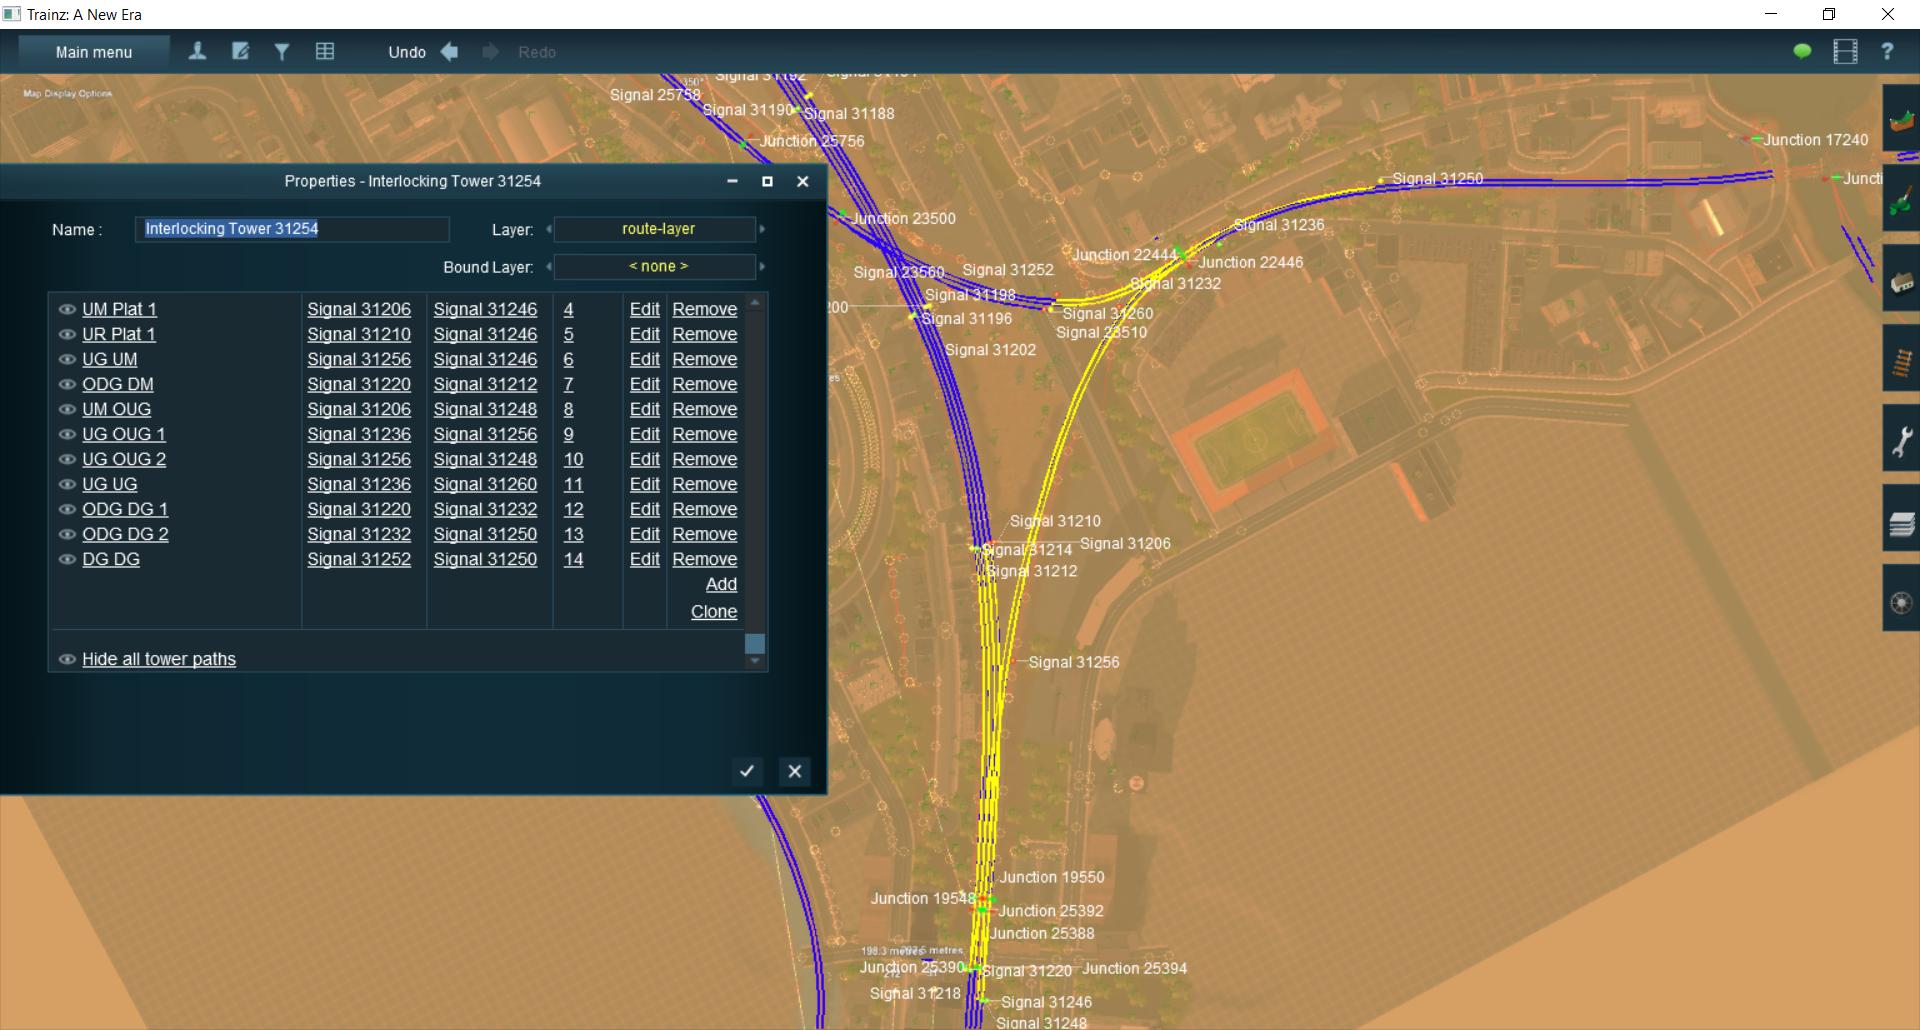
Task: Click Hide all tower paths link
Action: coord(159,659)
